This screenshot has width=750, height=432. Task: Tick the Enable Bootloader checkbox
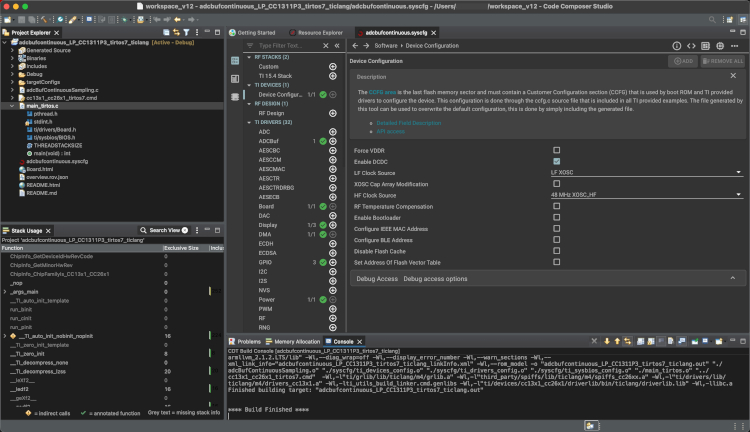click(x=557, y=217)
